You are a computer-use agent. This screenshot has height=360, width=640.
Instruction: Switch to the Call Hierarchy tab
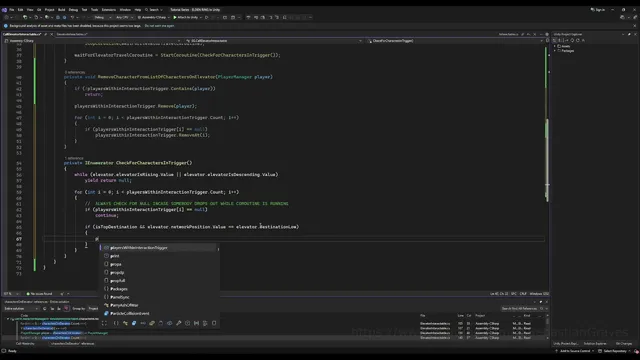(x=25, y=344)
